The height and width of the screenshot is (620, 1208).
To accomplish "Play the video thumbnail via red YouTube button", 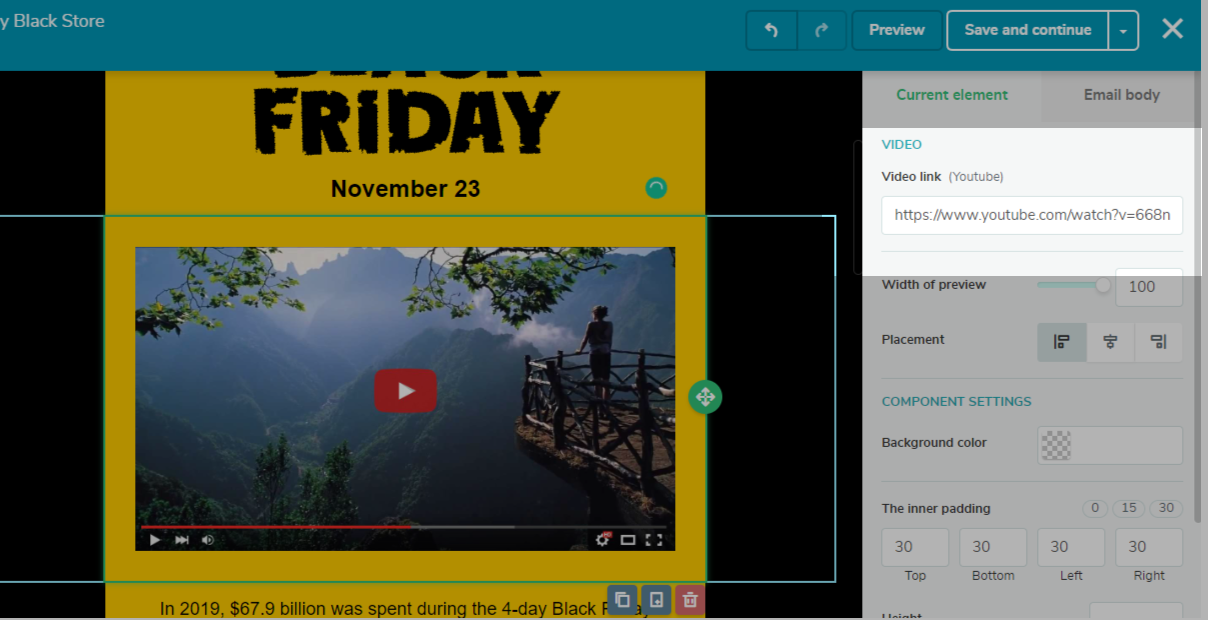I will [x=405, y=391].
